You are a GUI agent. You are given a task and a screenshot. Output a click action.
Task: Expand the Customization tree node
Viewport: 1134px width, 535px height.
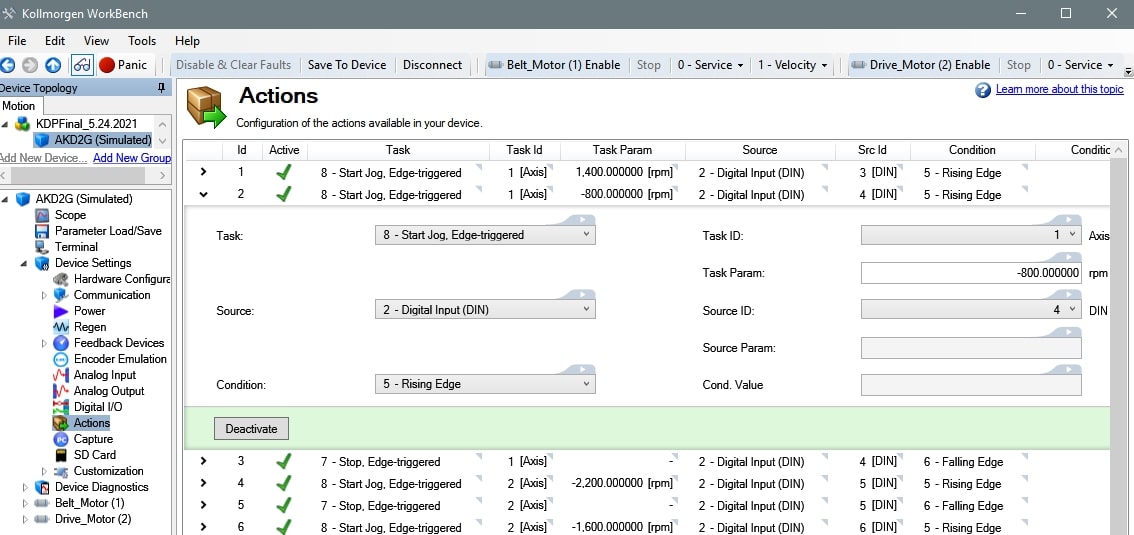(x=44, y=471)
